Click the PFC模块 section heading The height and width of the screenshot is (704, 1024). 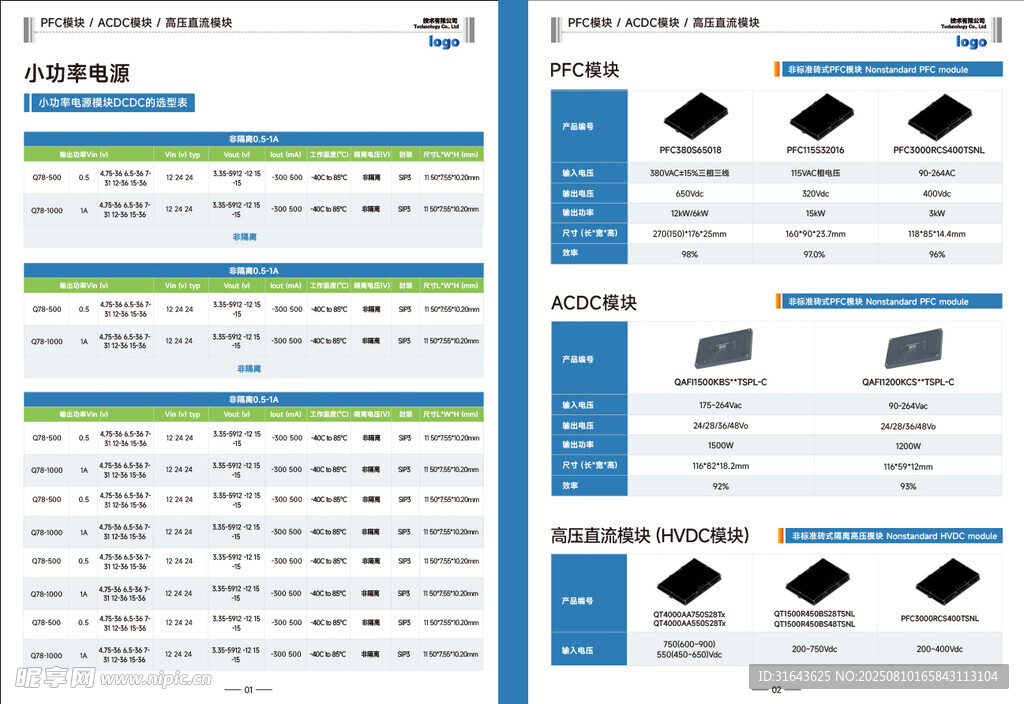coord(585,70)
